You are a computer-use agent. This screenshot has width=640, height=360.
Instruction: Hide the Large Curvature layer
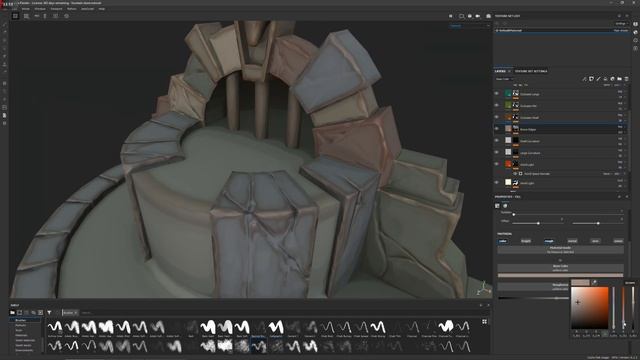tap(497, 152)
